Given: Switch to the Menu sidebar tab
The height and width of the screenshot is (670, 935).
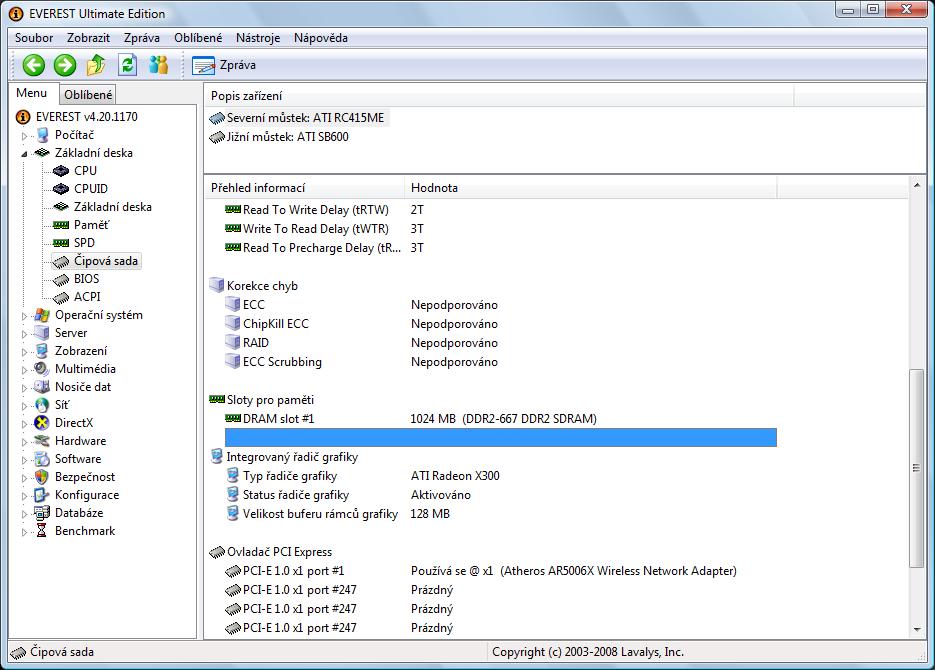Looking at the screenshot, I should 32,93.
